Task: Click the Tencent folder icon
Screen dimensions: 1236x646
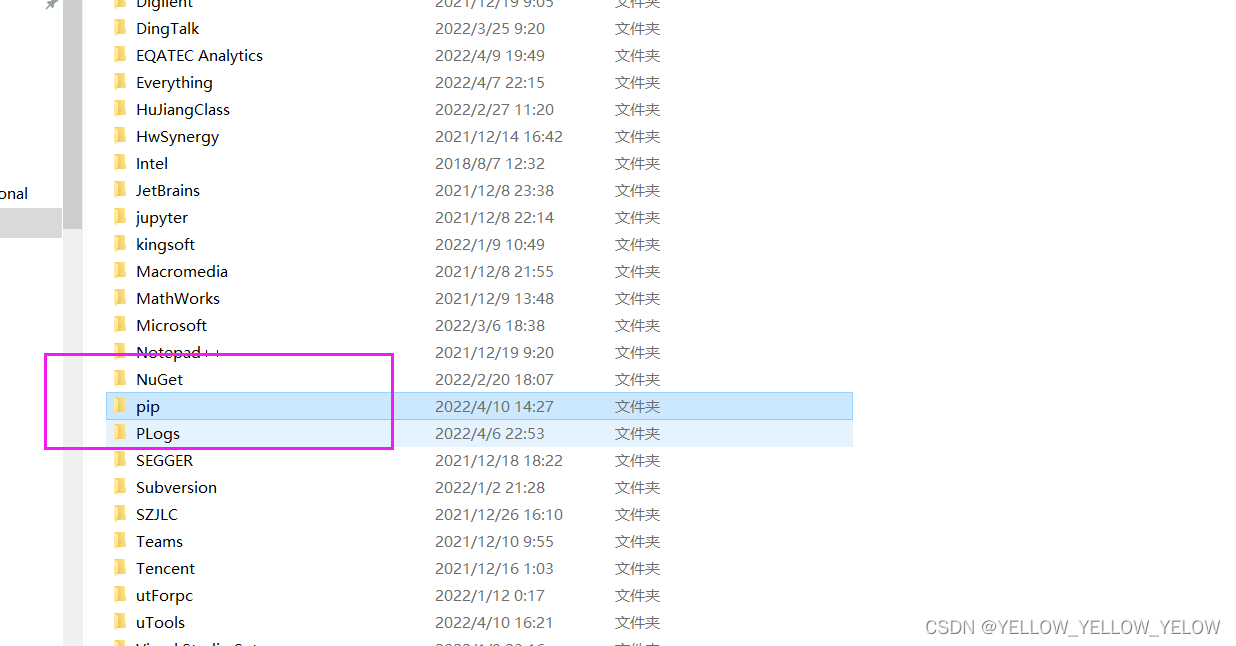Action: 120,568
